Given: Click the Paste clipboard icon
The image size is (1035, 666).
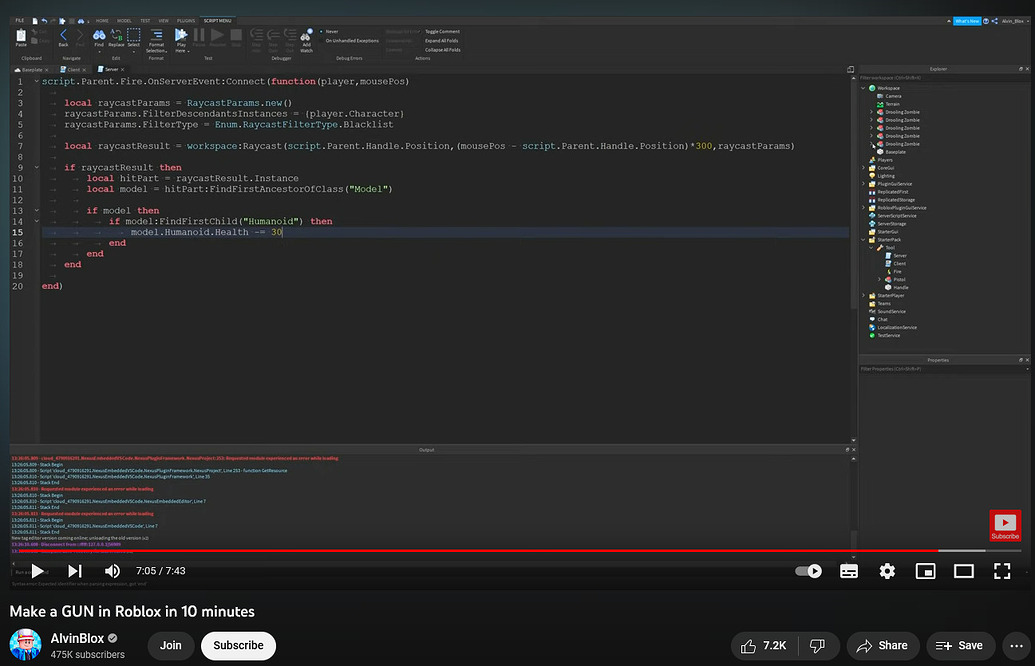Looking at the screenshot, I should 21,37.
